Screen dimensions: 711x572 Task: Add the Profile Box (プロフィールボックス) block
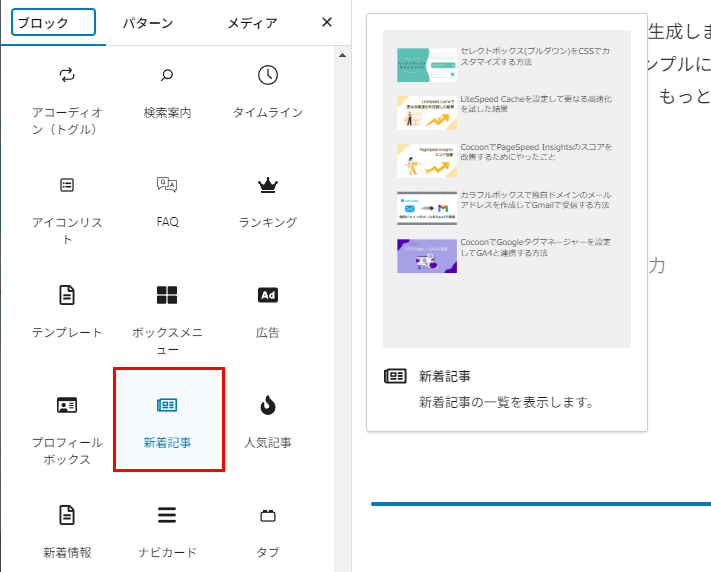67,425
